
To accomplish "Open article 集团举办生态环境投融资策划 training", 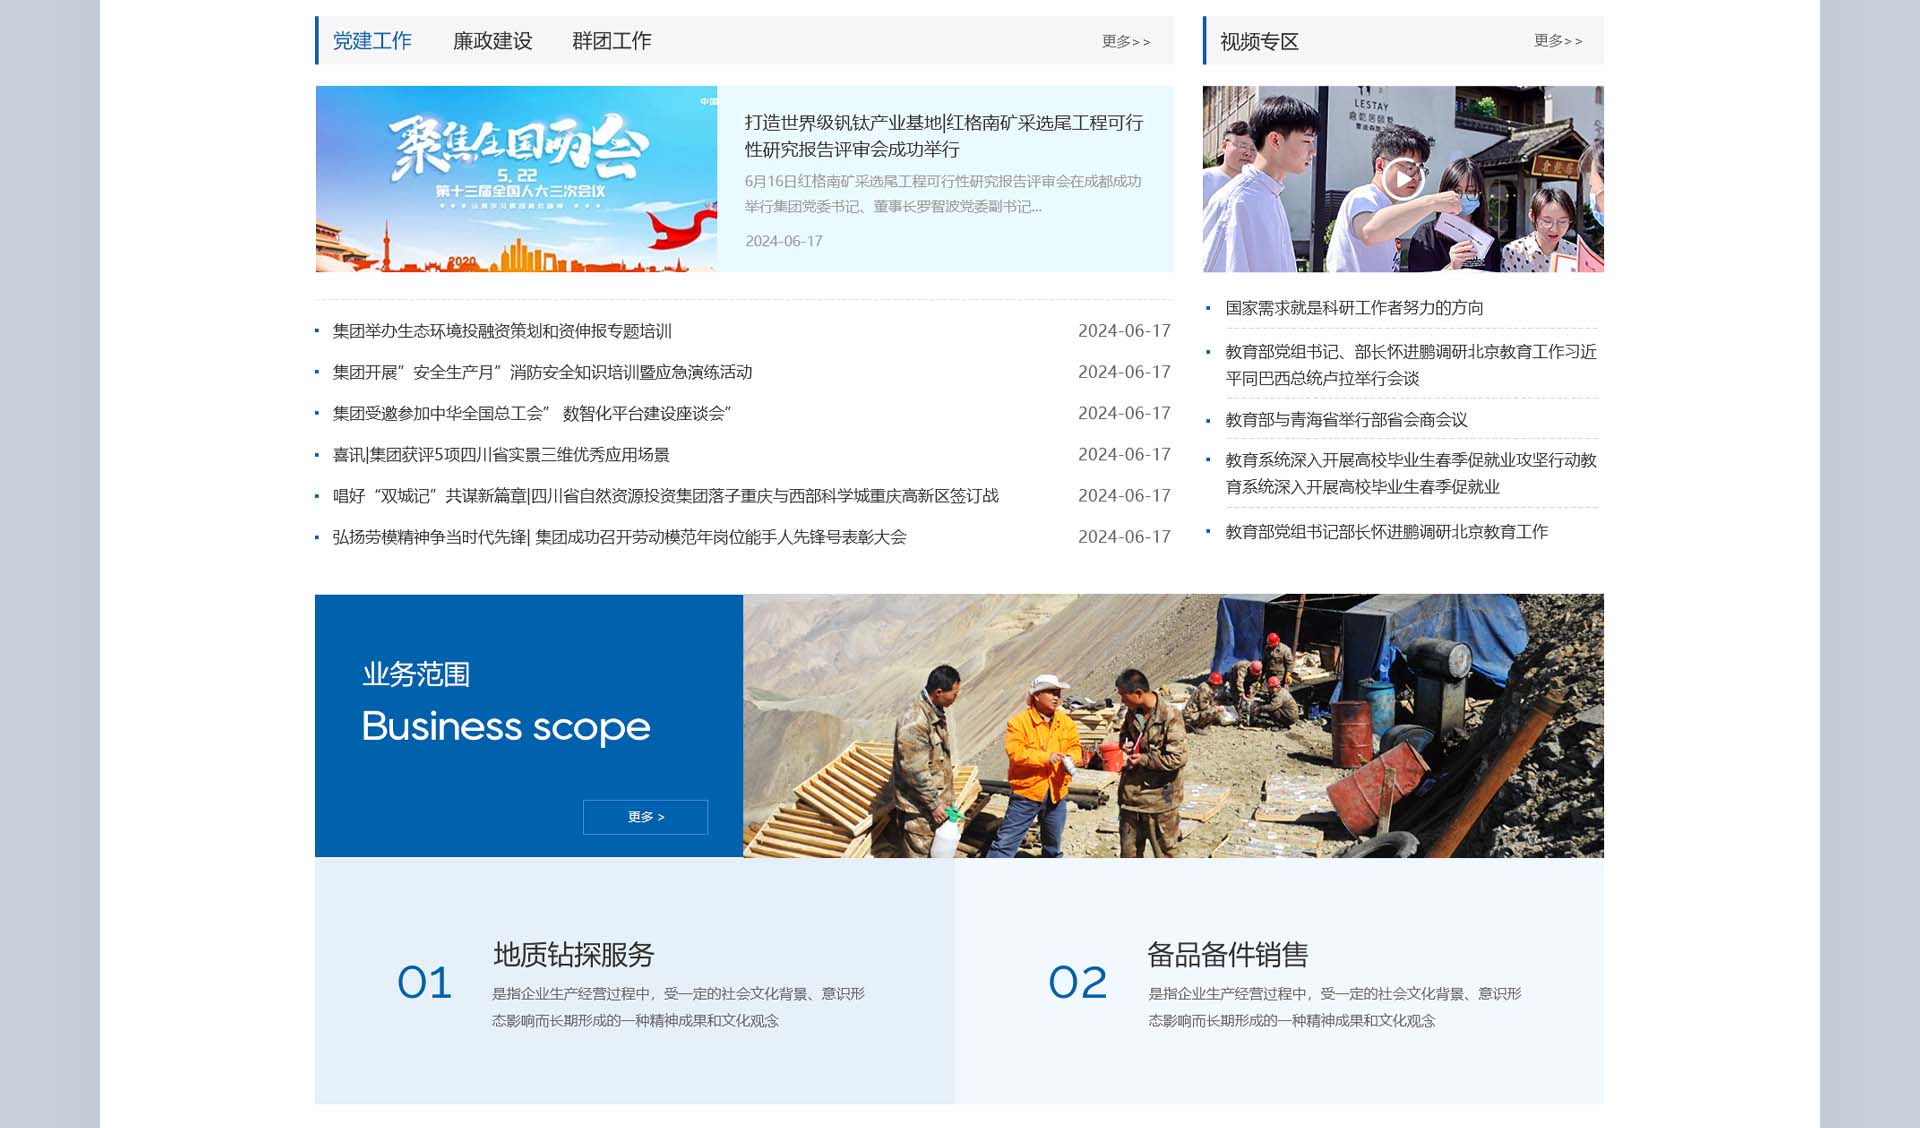I will (502, 331).
